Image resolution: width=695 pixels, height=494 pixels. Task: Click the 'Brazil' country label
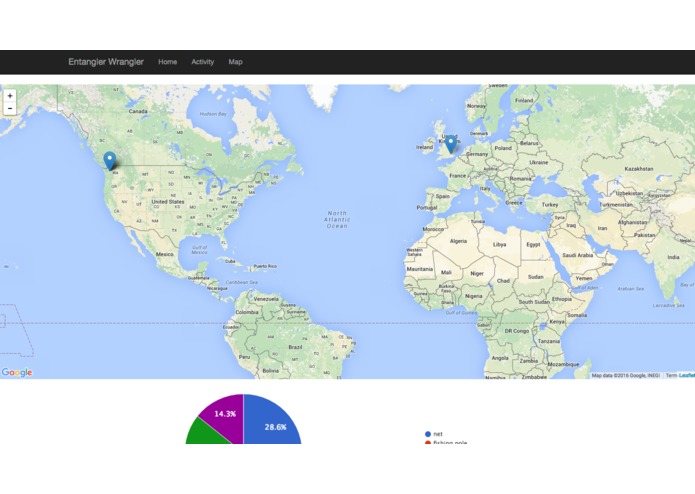coord(295,347)
